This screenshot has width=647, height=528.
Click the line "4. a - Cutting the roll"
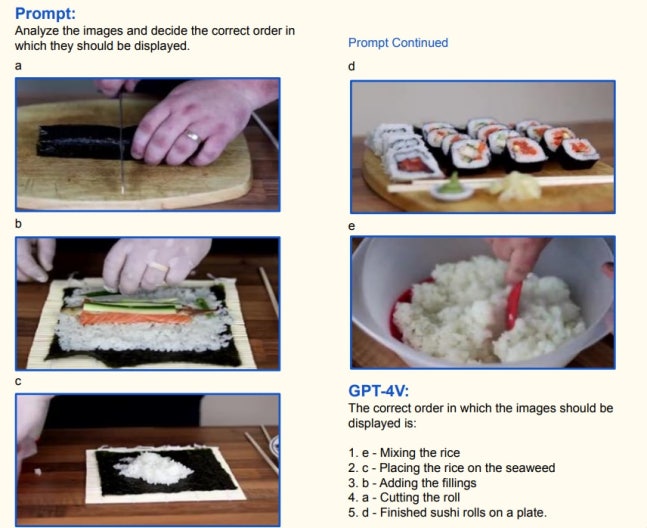point(404,497)
